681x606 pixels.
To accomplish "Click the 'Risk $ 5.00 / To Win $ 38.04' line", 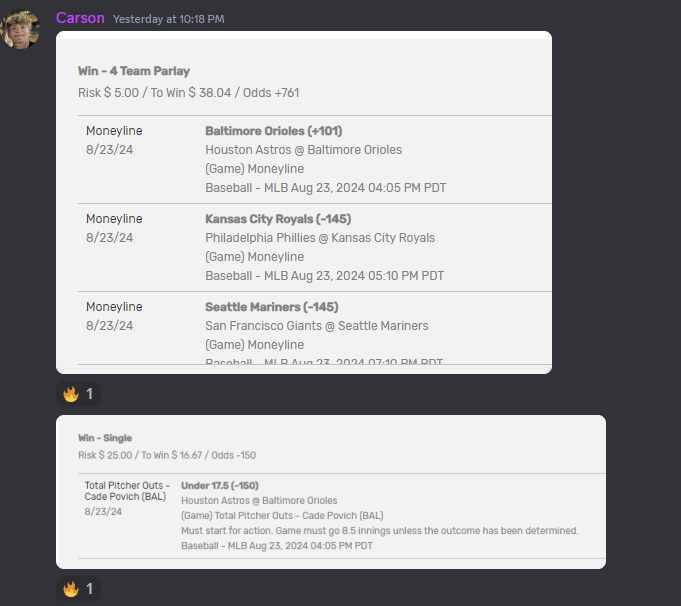I will click(x=188, y=93).
